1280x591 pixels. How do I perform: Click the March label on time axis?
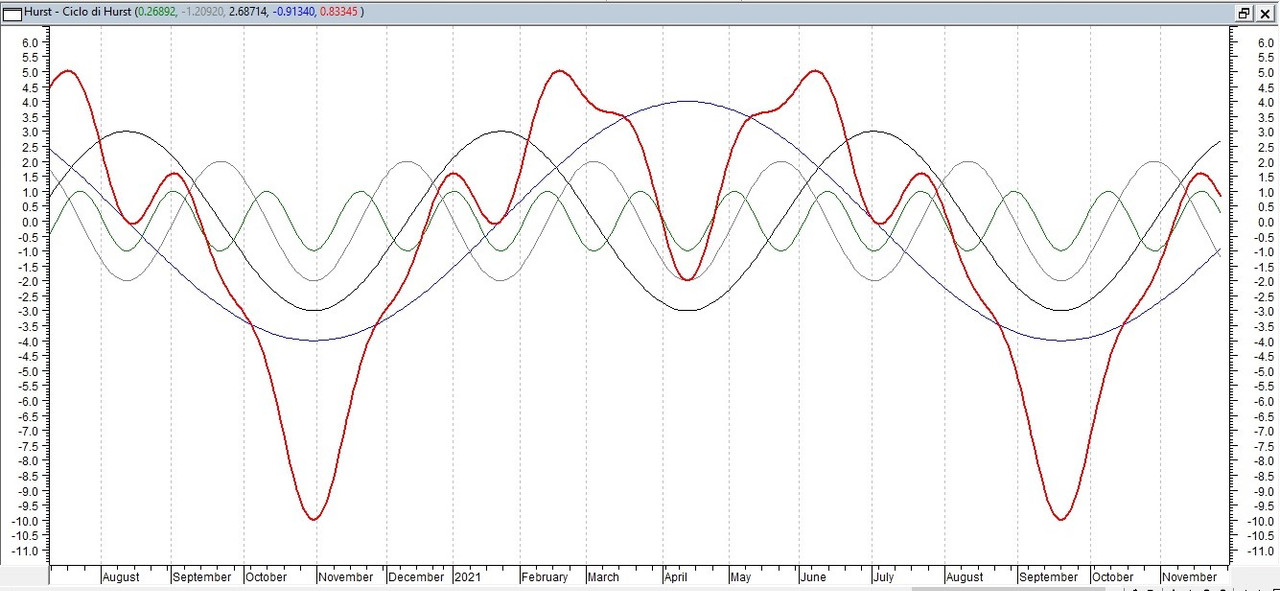(x=603, y=577)
